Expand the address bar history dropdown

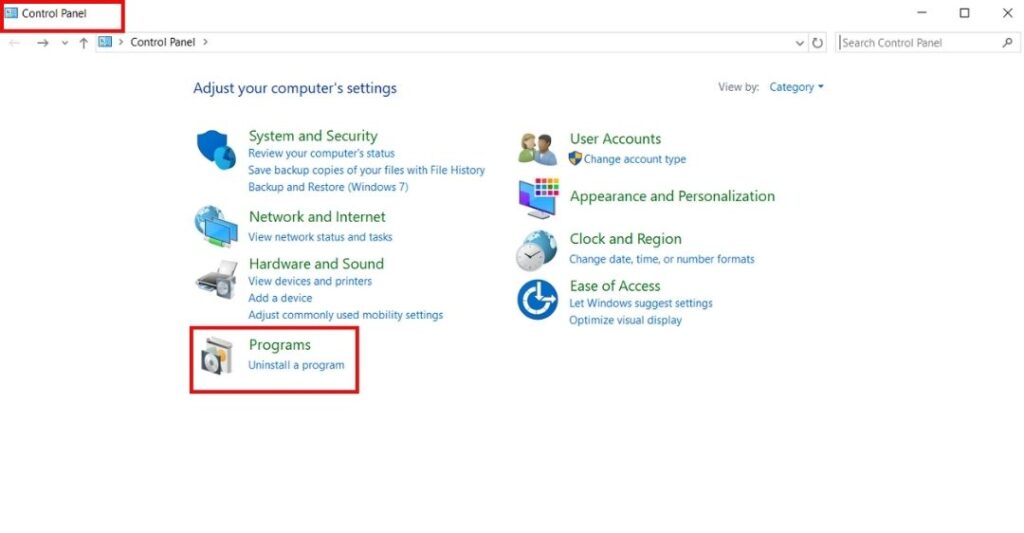pyautogui.click(x=799, y=43)
